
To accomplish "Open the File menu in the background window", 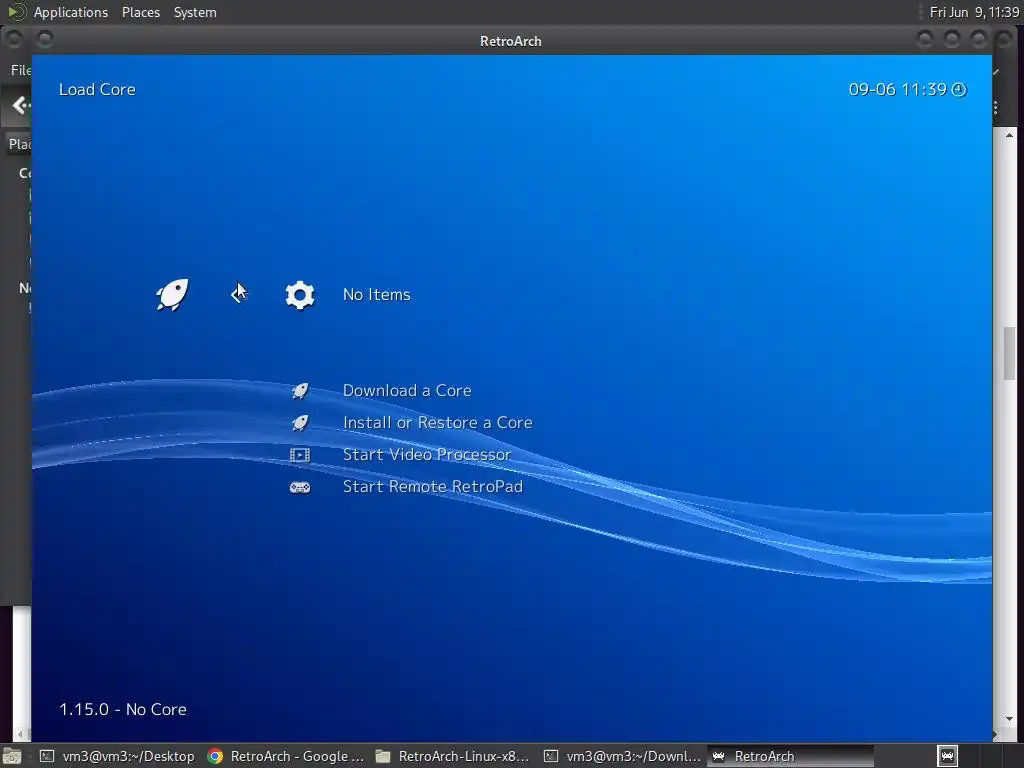I will click(20, 70).
